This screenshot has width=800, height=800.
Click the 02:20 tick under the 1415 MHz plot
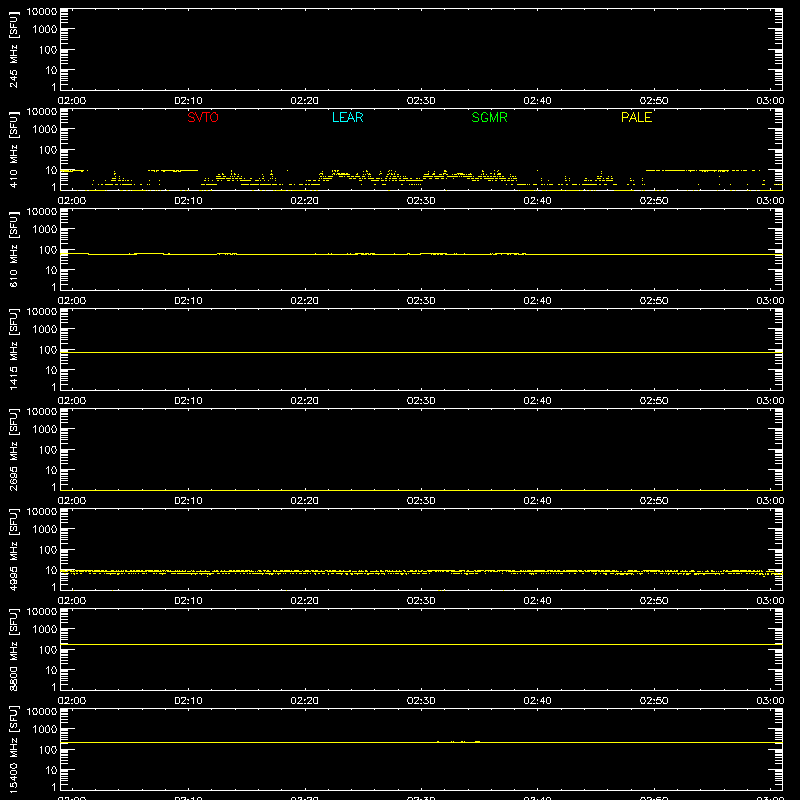(305, 401)
